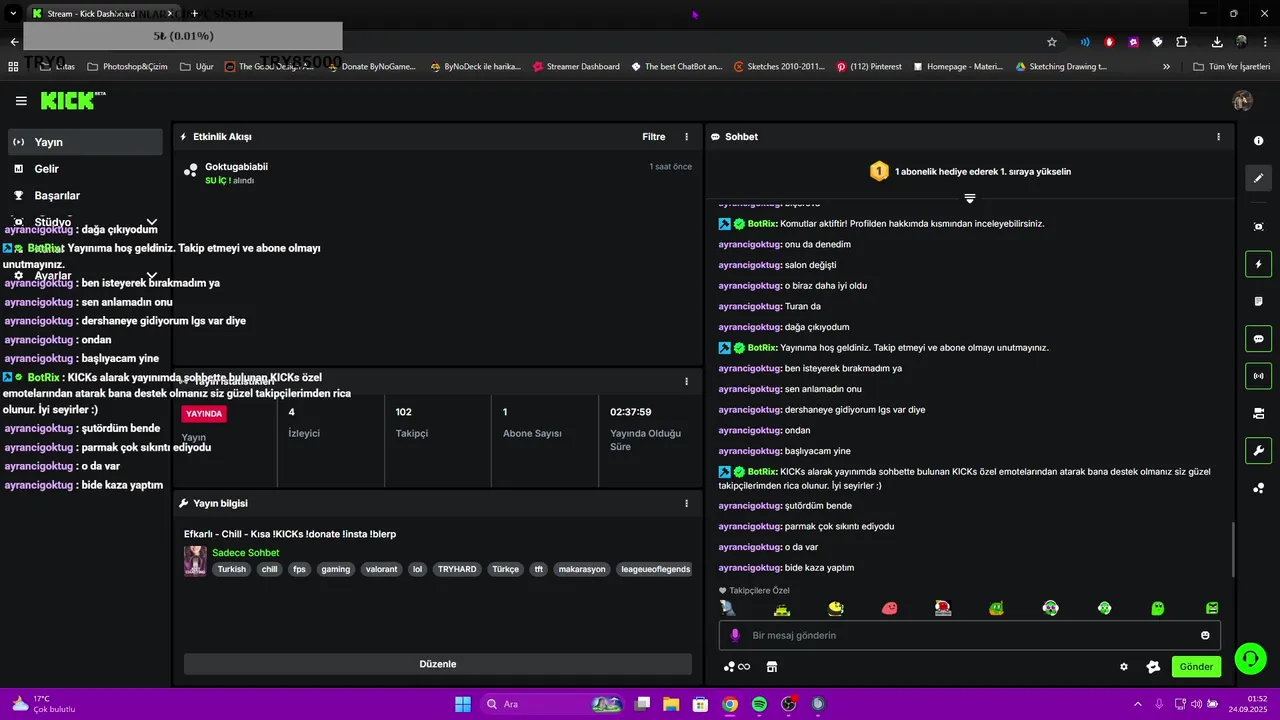The height and width of the screenshot is (720, 1280).
Task: Click the green wrench sidebar icon
Action: point(1258,450)
